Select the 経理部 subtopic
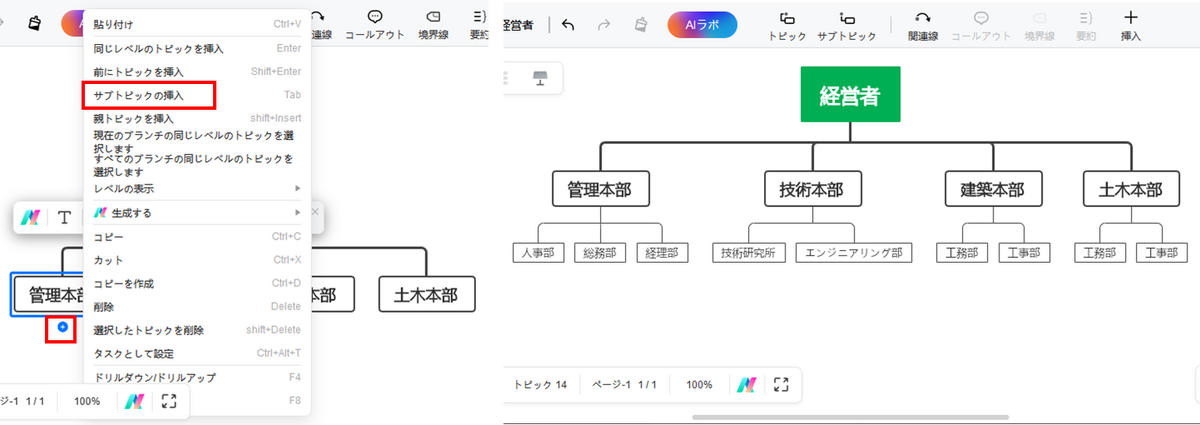Screen dimensions: 1200x425 [662, 253]
